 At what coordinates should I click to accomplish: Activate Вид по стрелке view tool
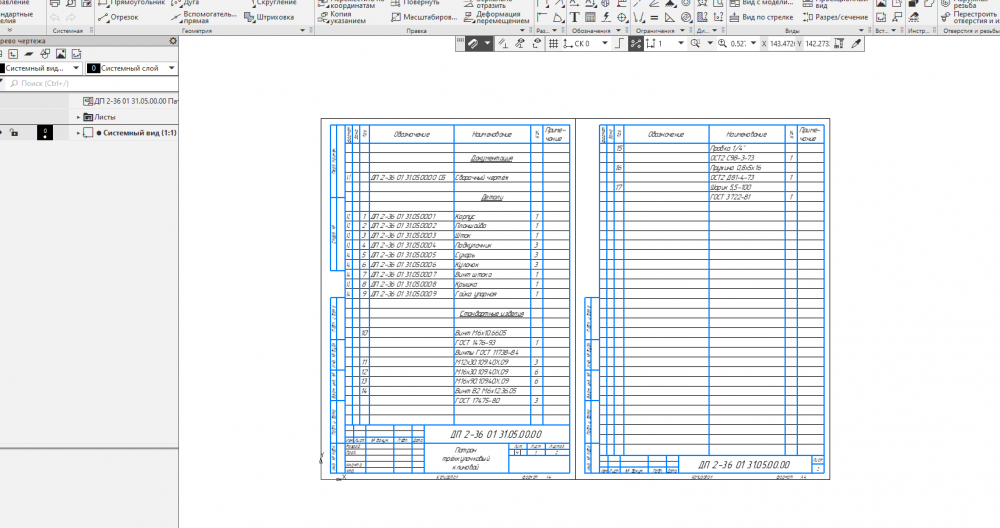tap(761, 17)
